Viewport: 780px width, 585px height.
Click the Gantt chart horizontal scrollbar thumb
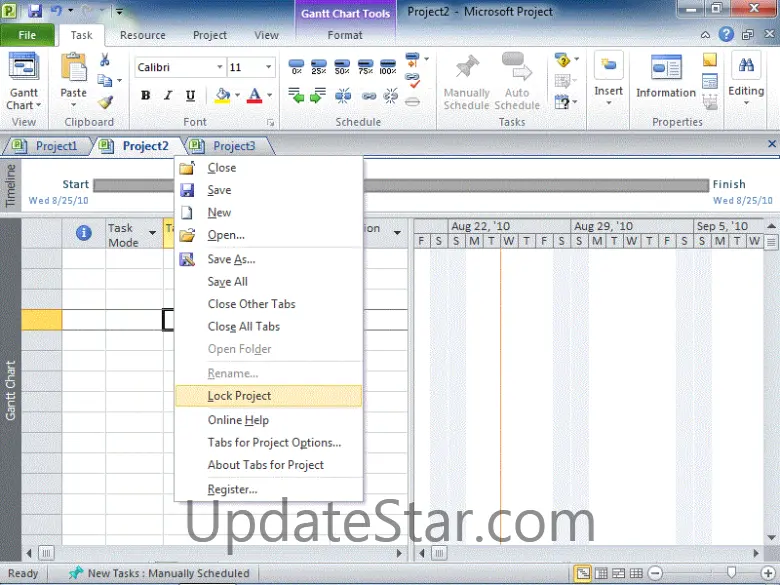[x=439, y=553]
